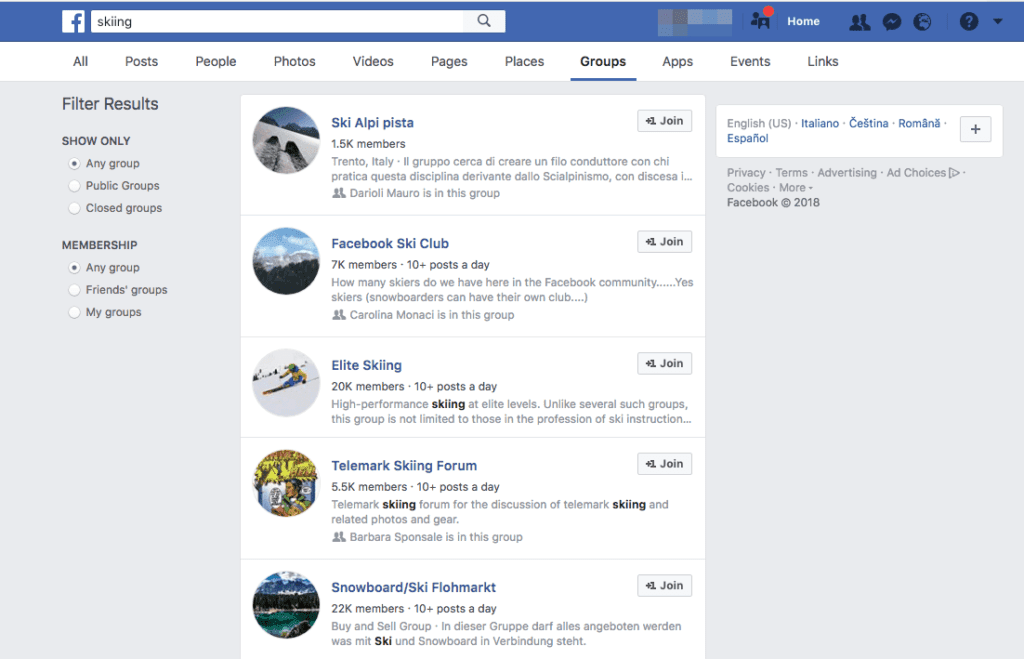1024x659 pixels.
Task: Open the Facebook Ski Club group
Action: tap(390, 243)
